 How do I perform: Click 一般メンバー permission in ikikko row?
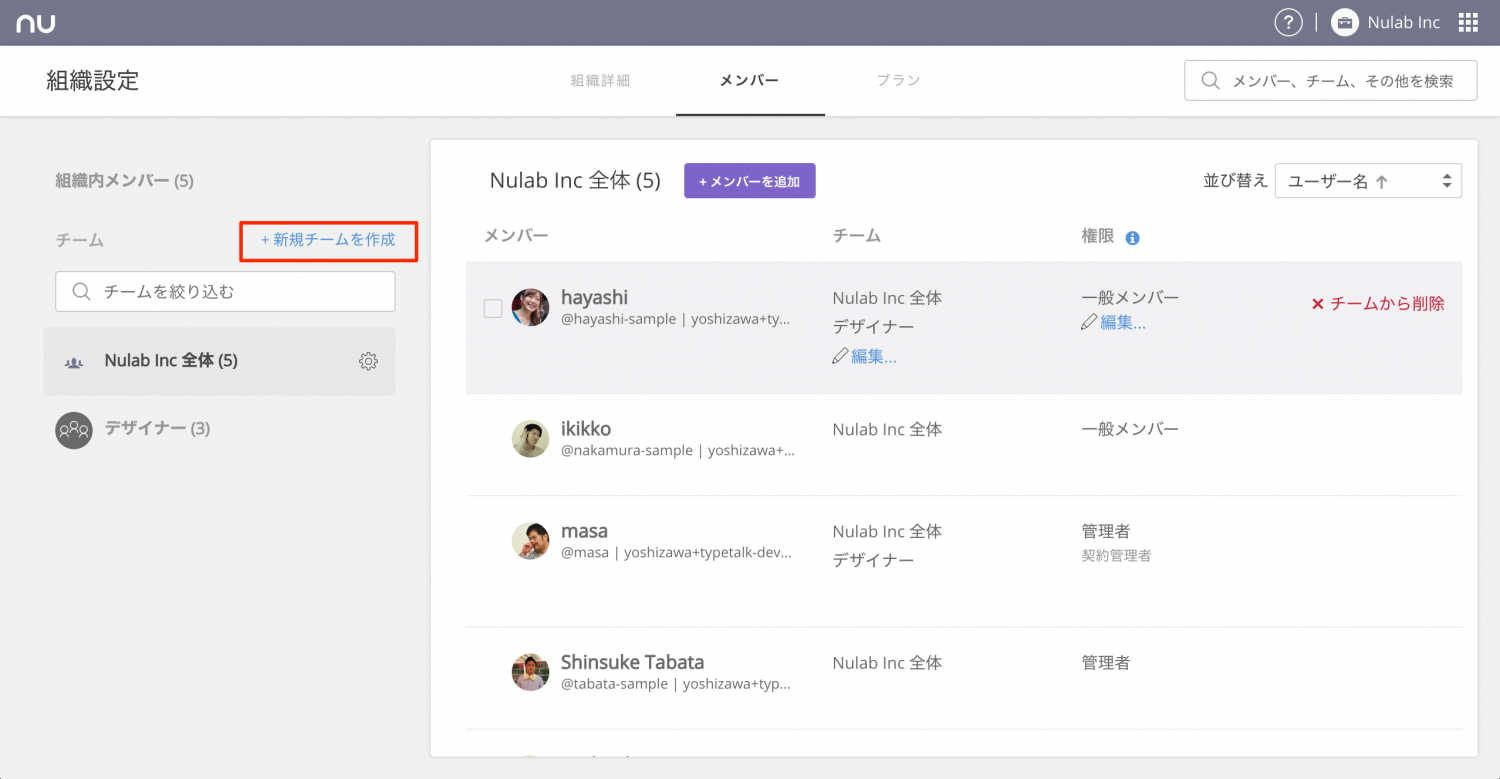click(1130, 429)
